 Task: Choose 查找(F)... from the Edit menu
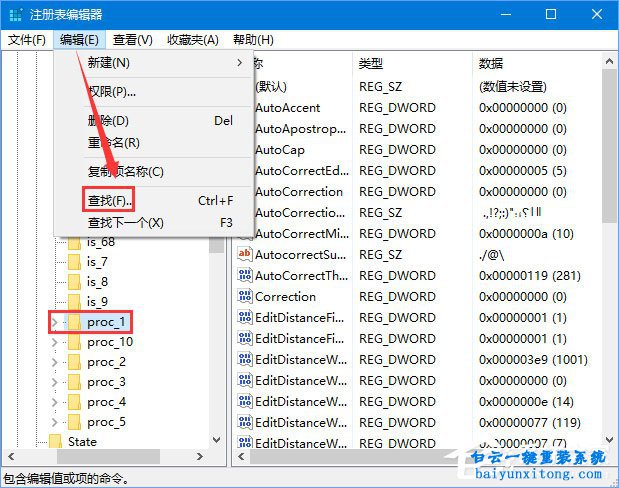click(x=154, y=201)
